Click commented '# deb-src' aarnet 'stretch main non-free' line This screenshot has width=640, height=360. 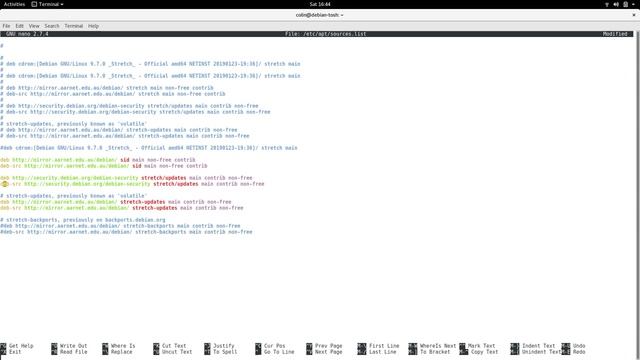113,93
